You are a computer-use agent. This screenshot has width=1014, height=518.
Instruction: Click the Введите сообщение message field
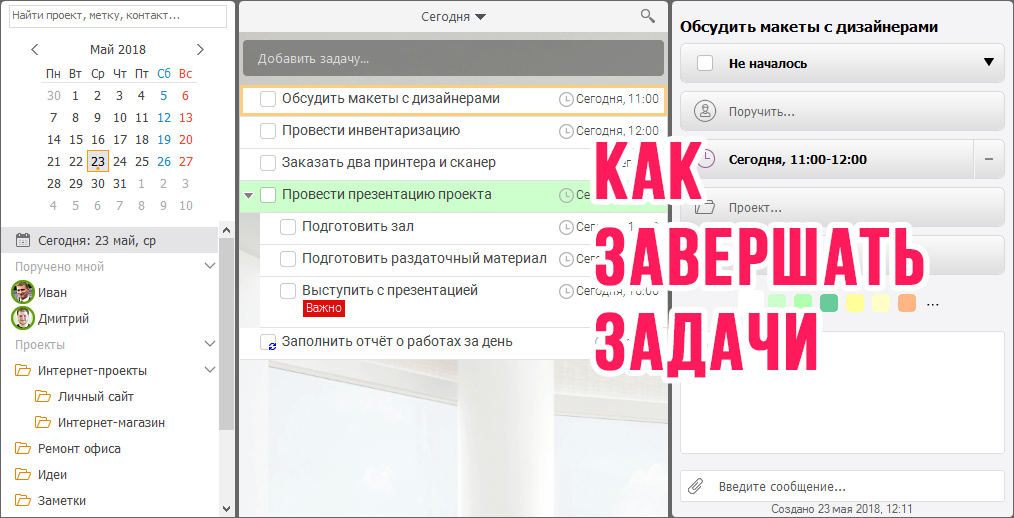coord(842,486)
